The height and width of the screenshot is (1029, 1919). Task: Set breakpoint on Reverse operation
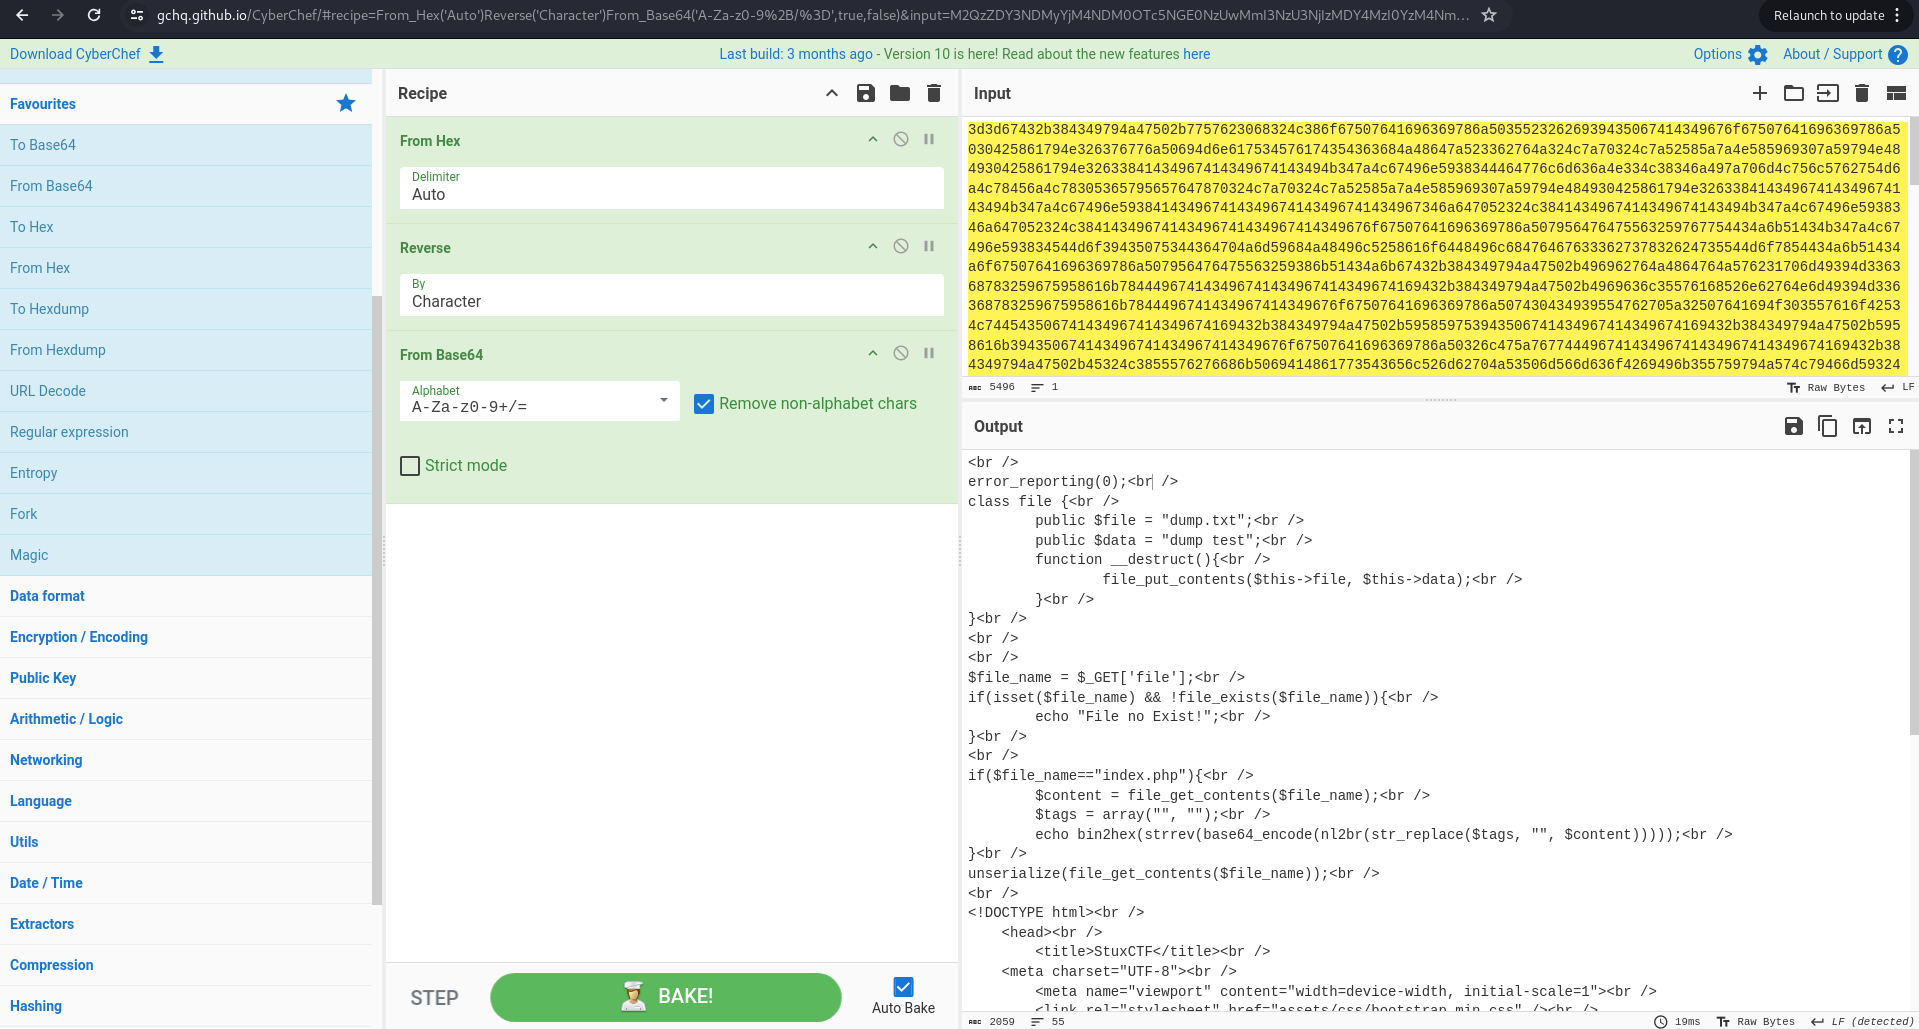click(929, 247)
